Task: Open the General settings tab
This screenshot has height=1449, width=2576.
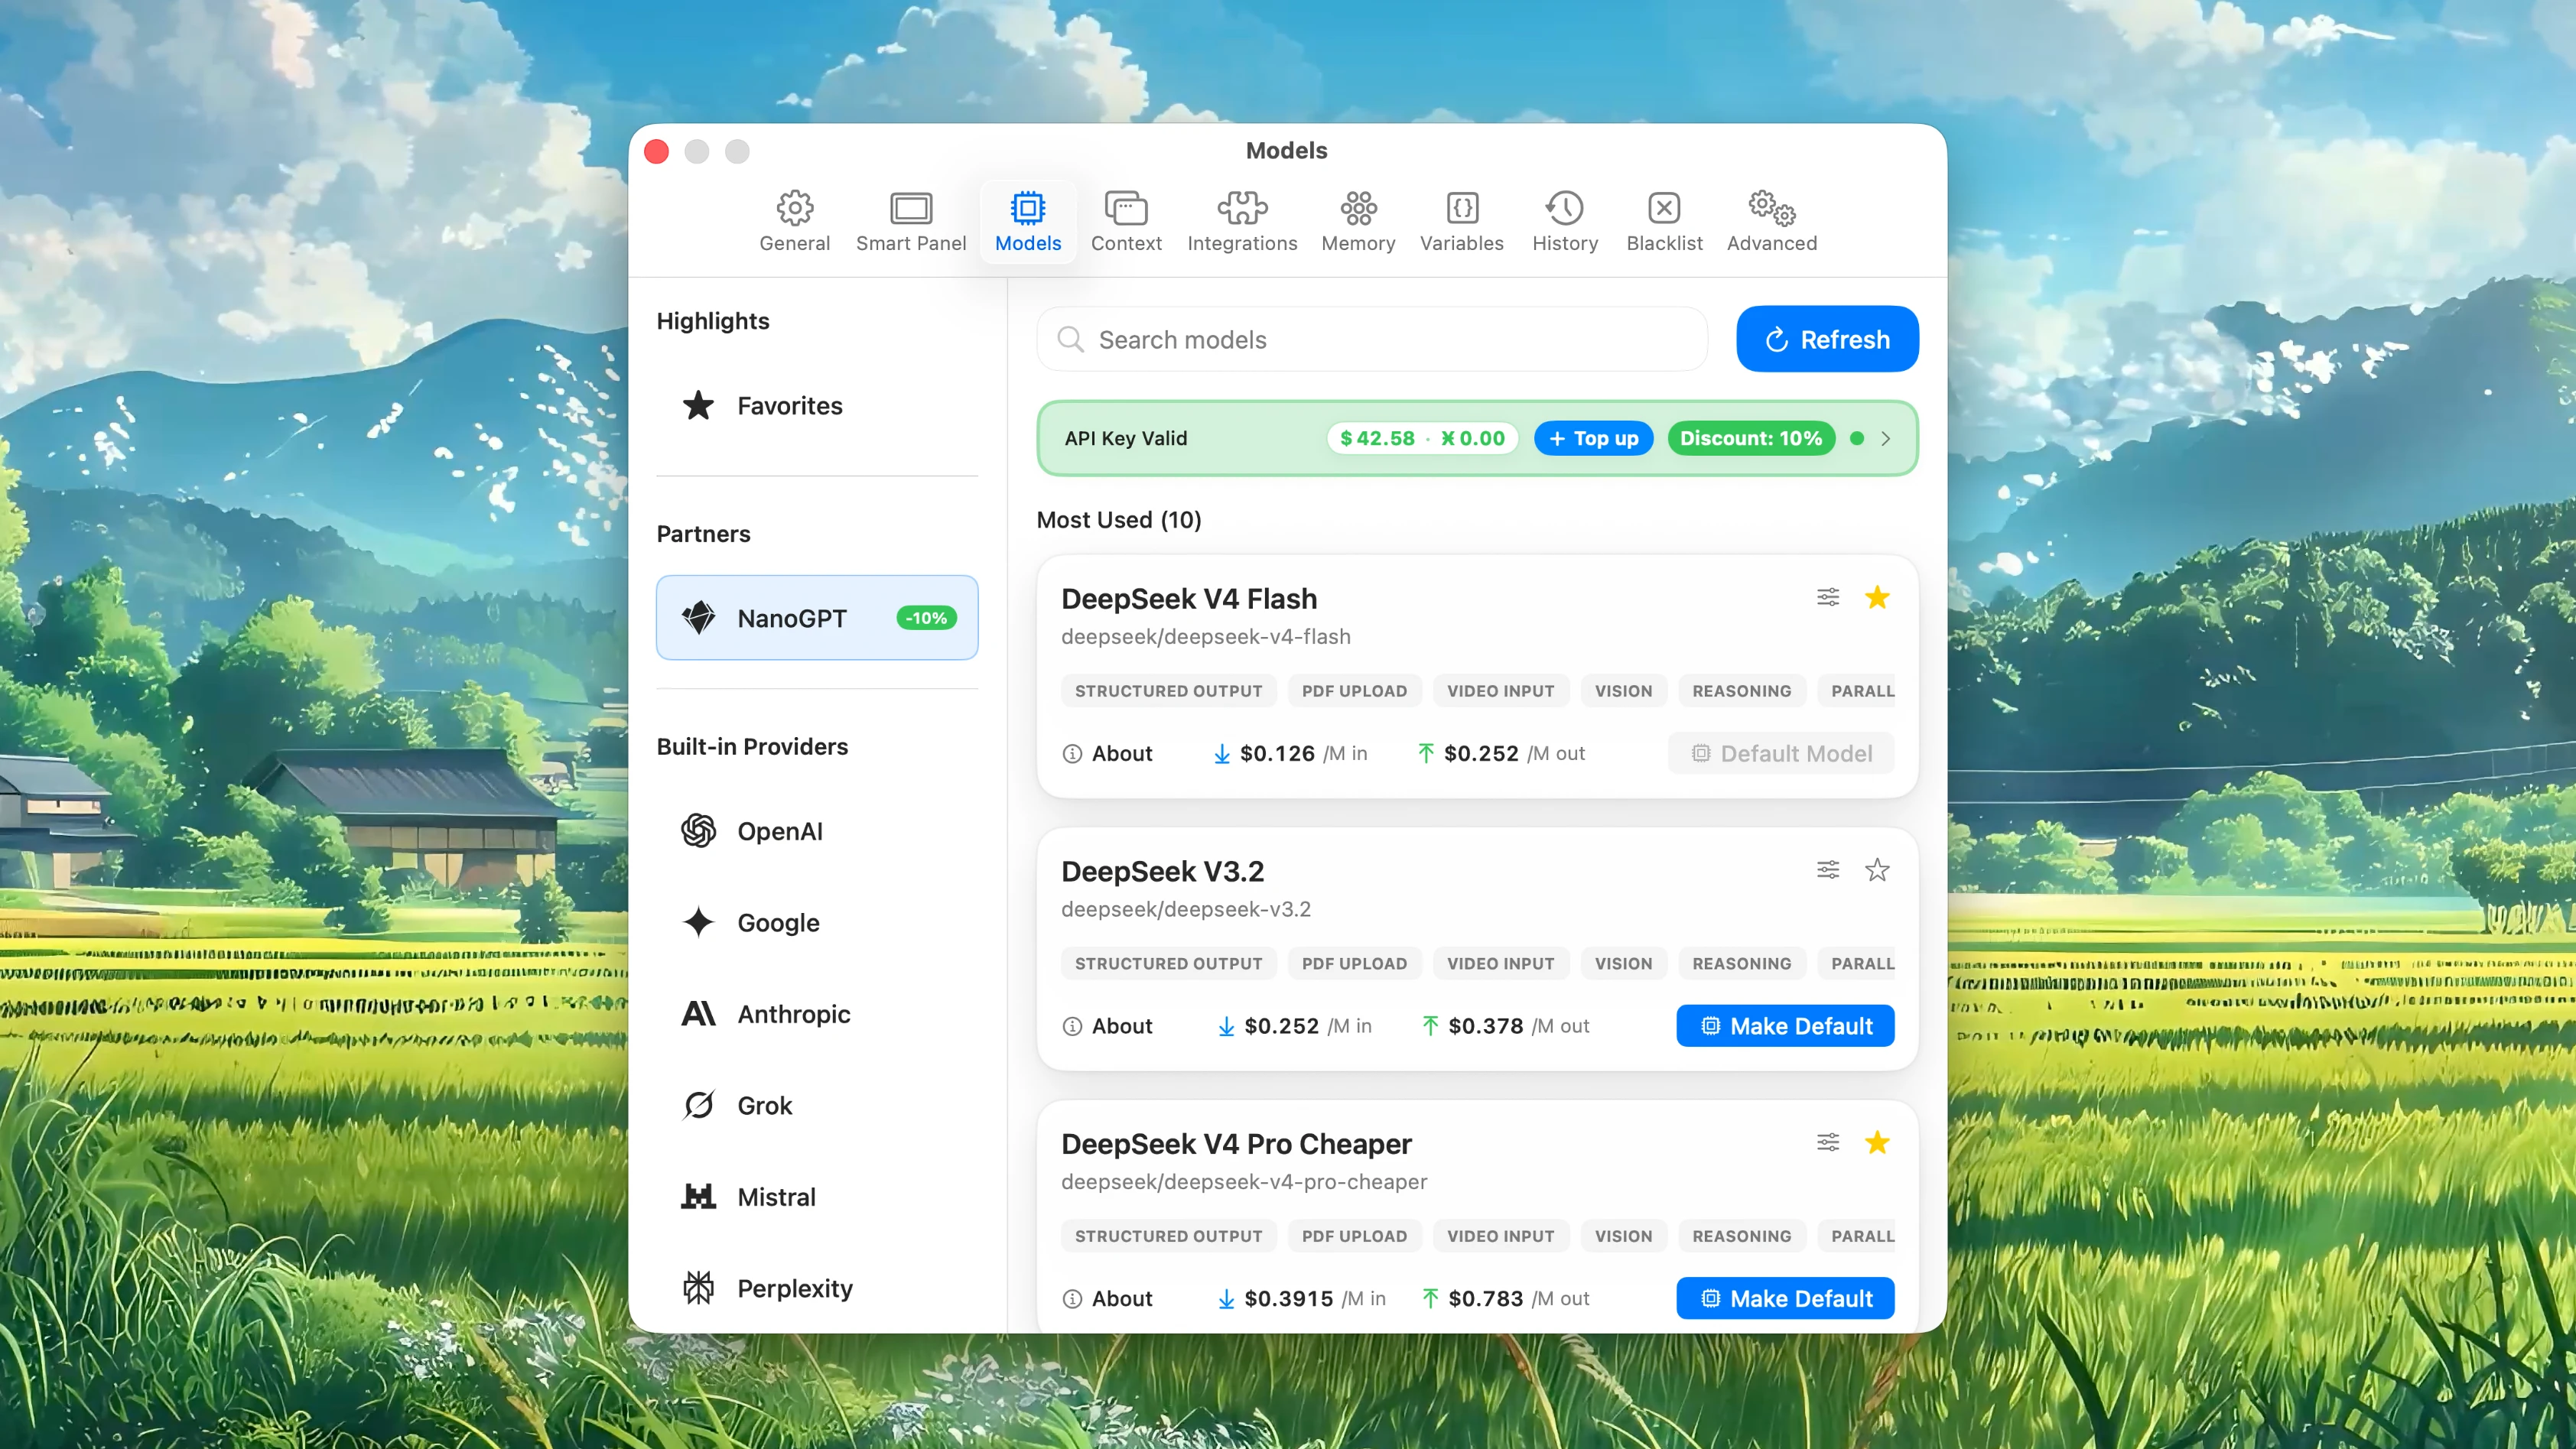Action: tap(794, 221)
